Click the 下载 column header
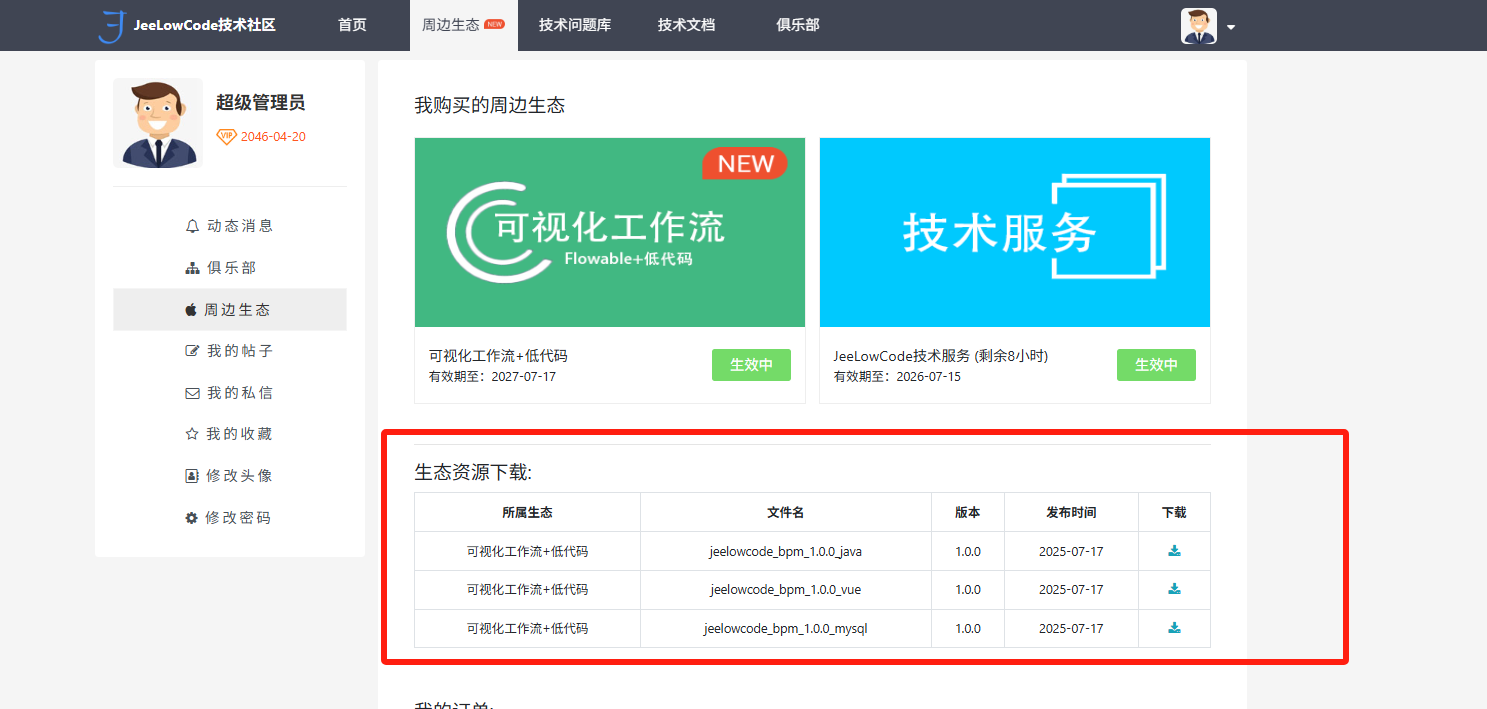Viewport: 1487px width, 709px height. 1174,512
